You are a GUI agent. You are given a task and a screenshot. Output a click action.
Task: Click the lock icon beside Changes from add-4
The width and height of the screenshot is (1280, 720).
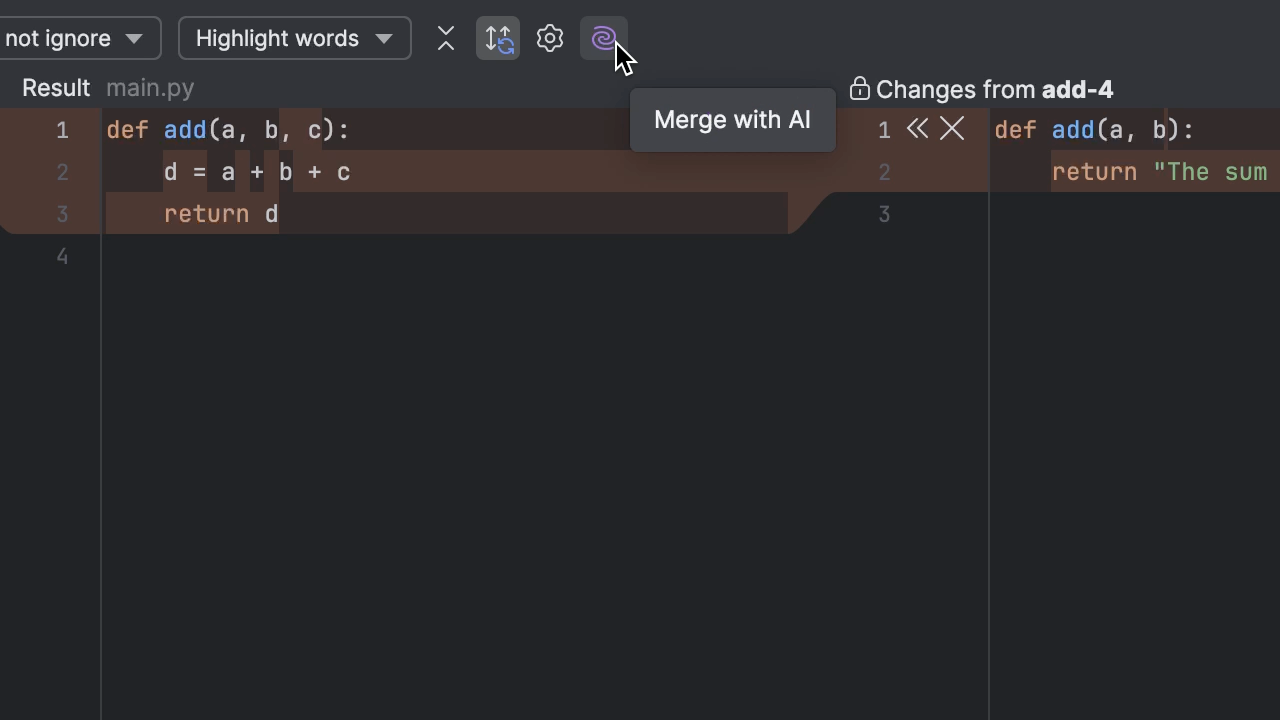point(859,89)
